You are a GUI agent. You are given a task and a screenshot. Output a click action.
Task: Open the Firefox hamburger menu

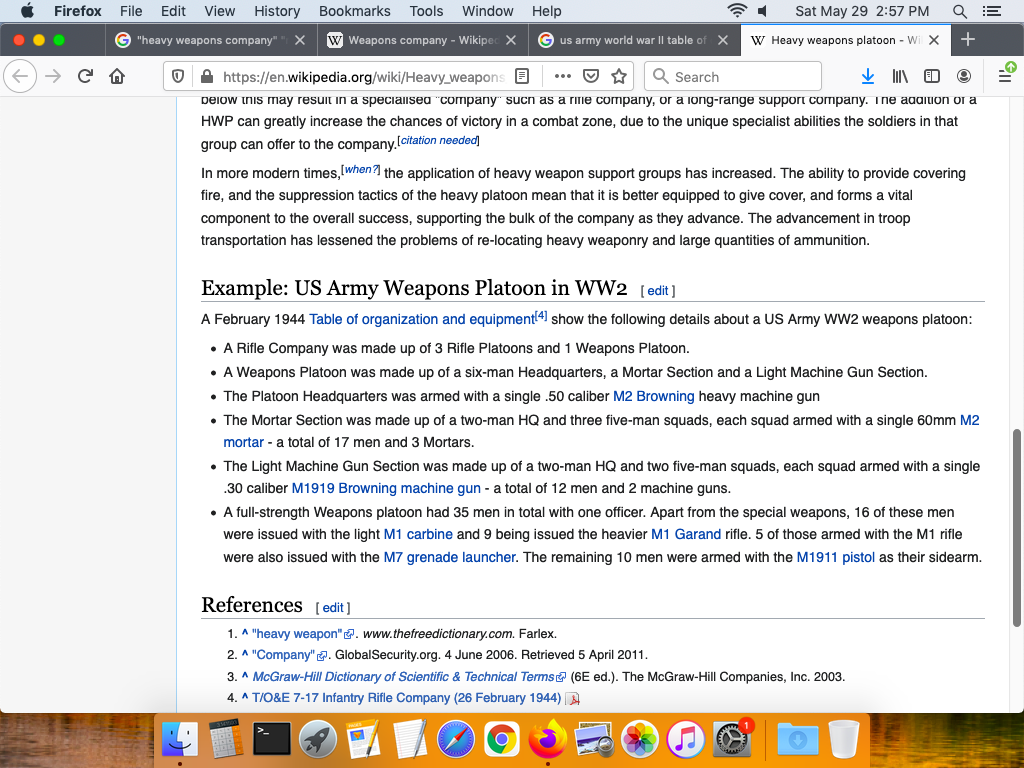click(x=1005, y=76)
